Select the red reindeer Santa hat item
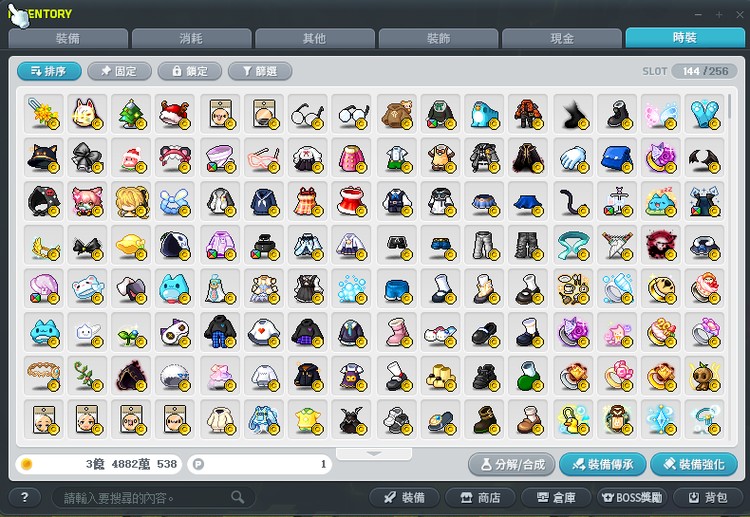 (175, 113)
